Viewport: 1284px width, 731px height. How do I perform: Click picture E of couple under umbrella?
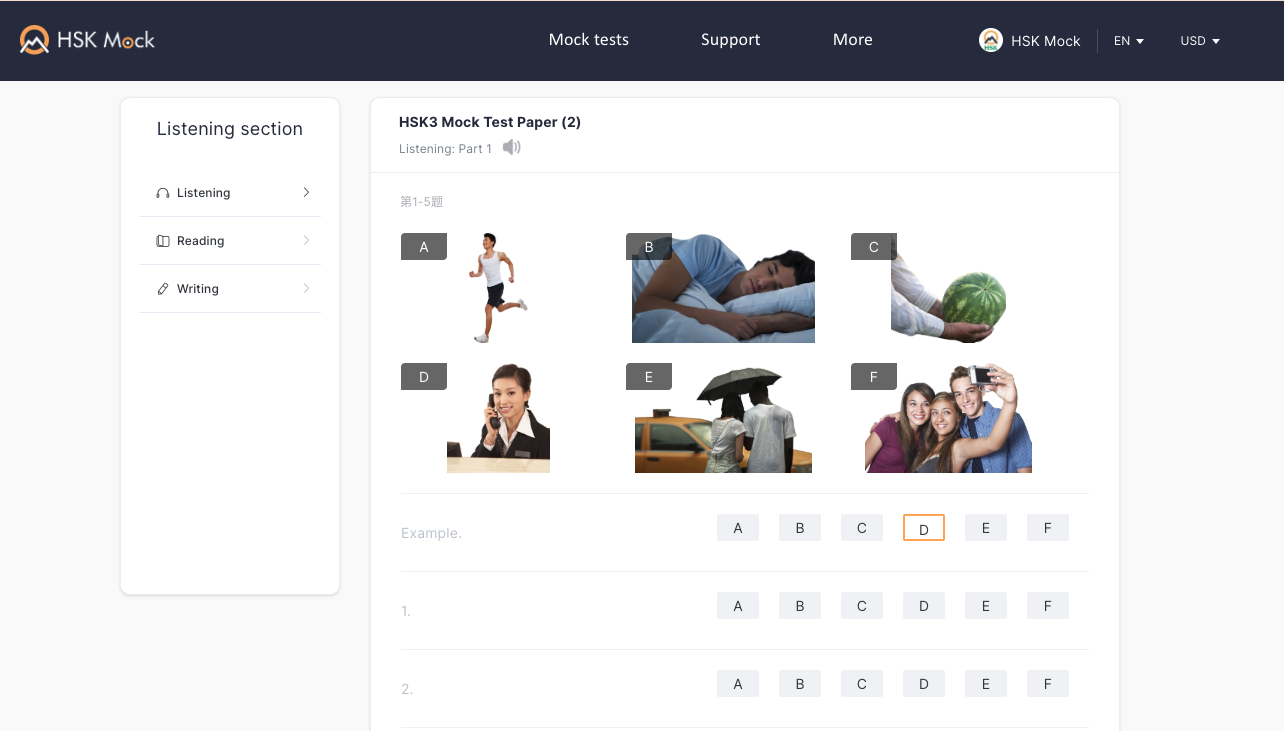coord(723,419)
